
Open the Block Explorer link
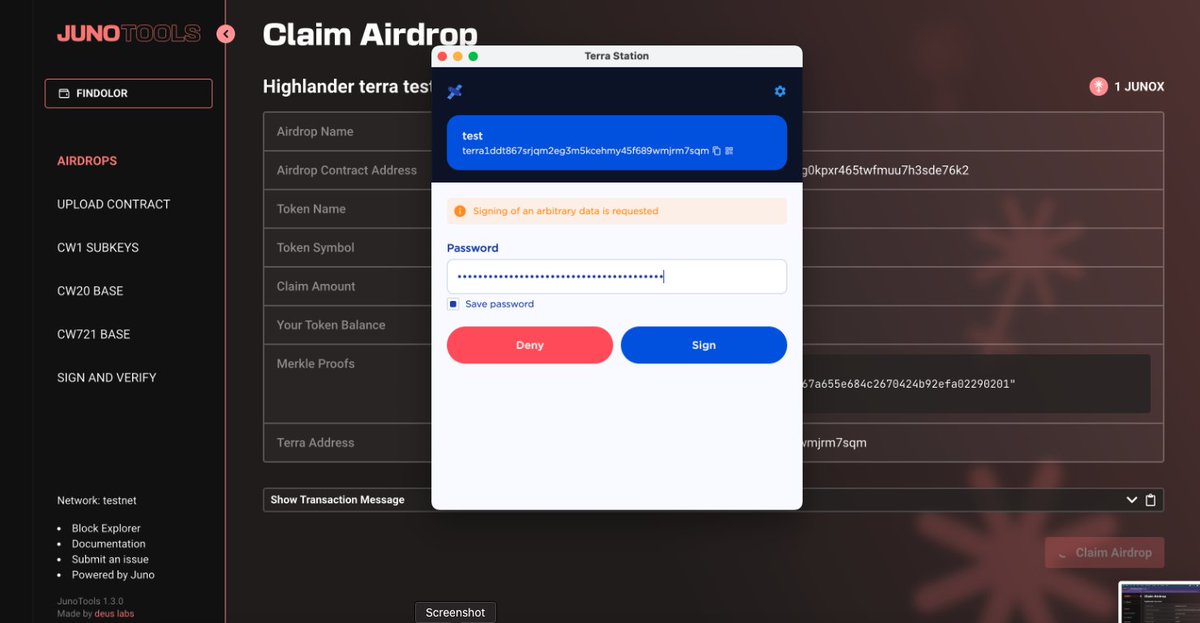[x=106, y=528]
